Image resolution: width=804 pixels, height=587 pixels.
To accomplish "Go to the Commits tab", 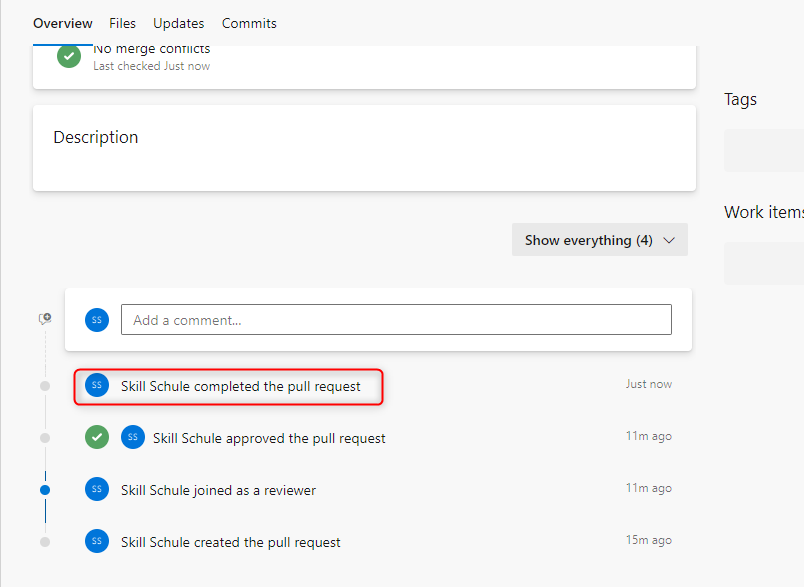I will (249, 23).
